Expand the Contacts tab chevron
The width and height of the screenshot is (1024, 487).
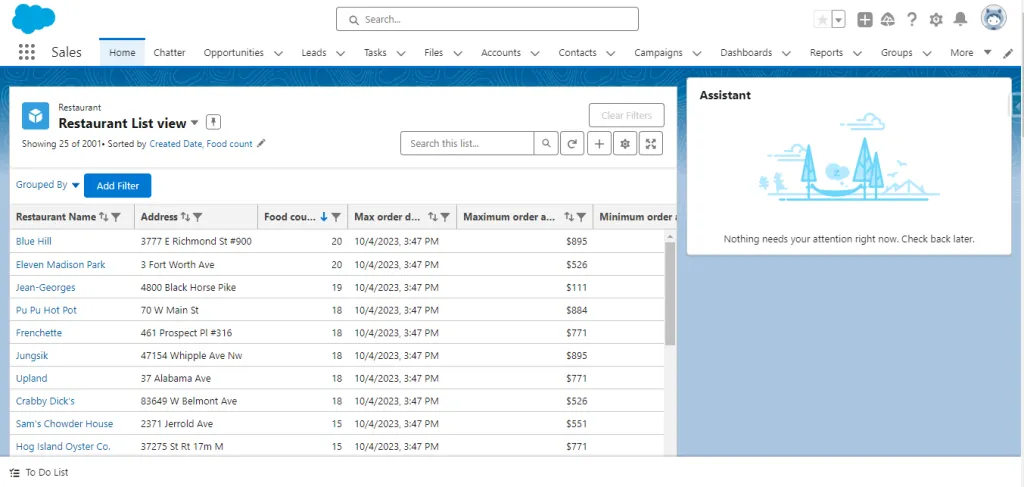click(611, 54)
